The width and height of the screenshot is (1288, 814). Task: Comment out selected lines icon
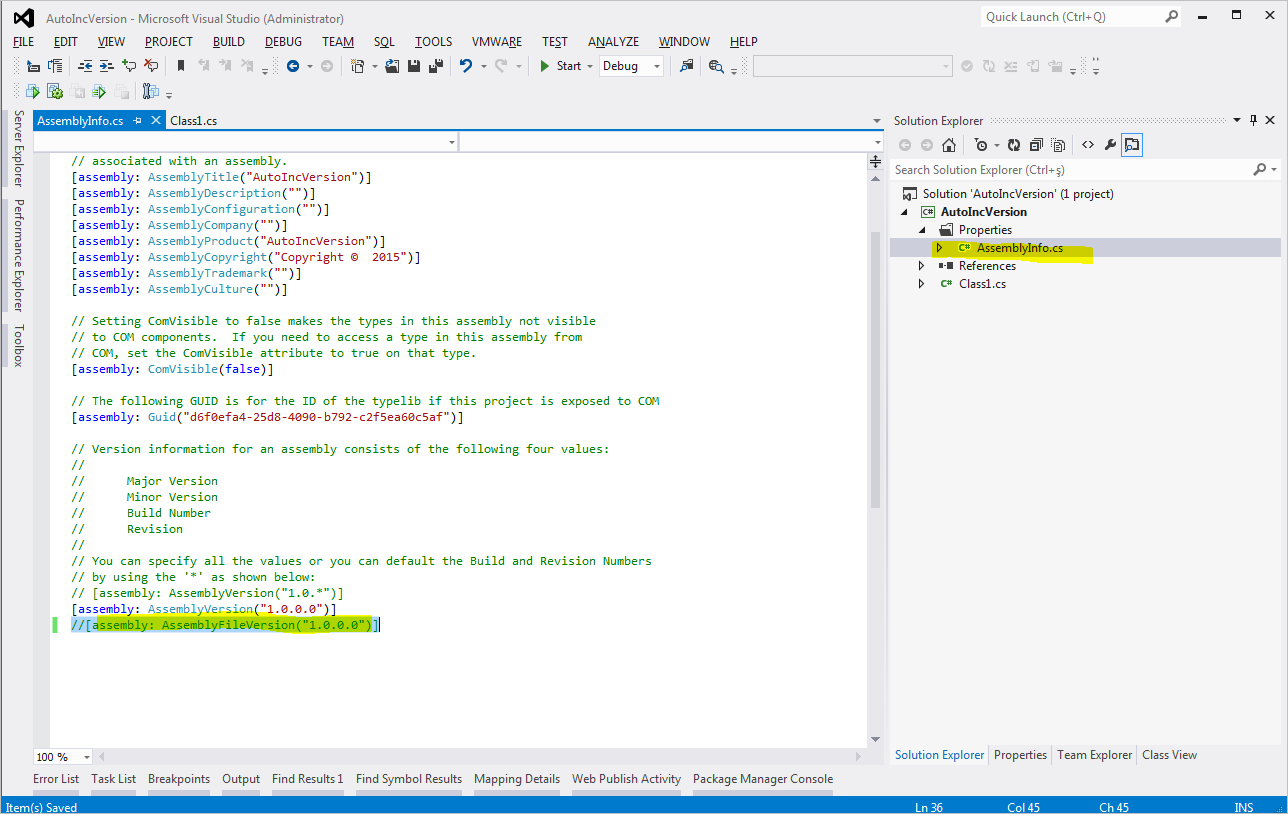(129, 66)
